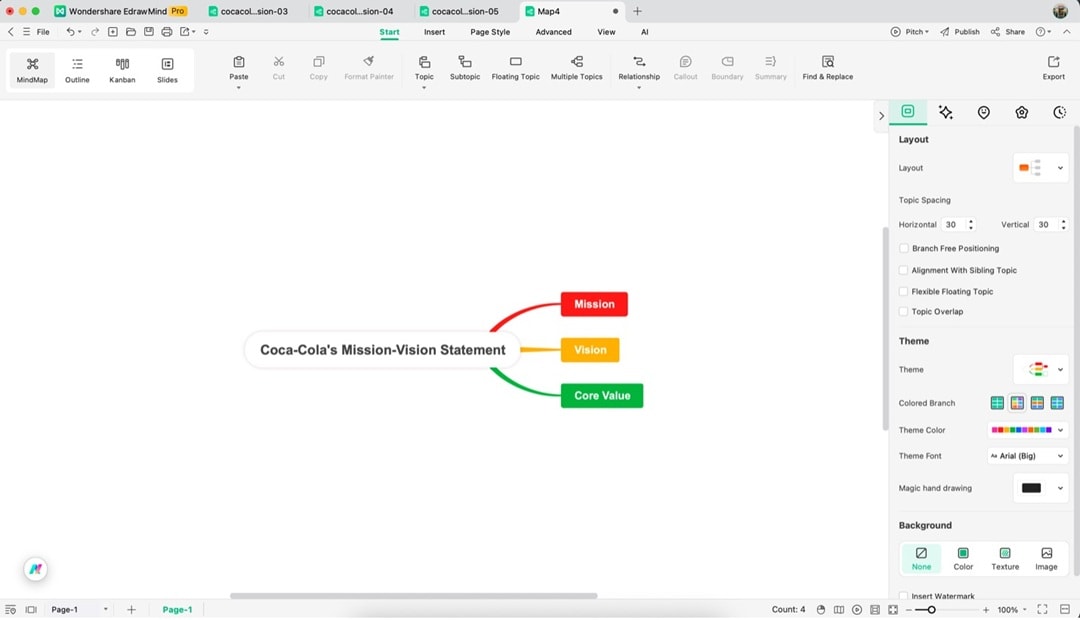Screen dimensions: 1080x620
Task: Select the second Colored Branch style
Action: click(x=1017, y=403)
